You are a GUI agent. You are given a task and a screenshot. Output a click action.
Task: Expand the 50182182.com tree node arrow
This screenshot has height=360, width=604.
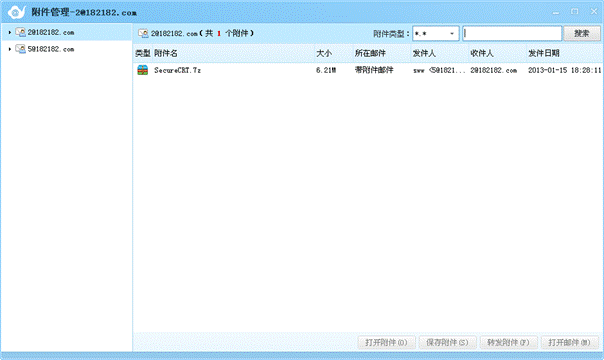10,49
